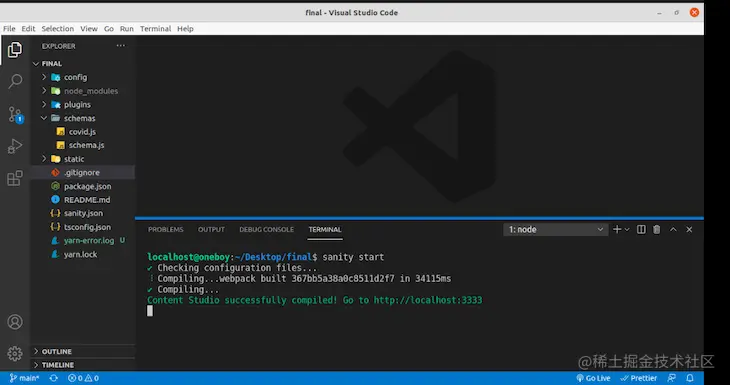
Task: Expand the OUTLINE section
Action: coord(83,351)
